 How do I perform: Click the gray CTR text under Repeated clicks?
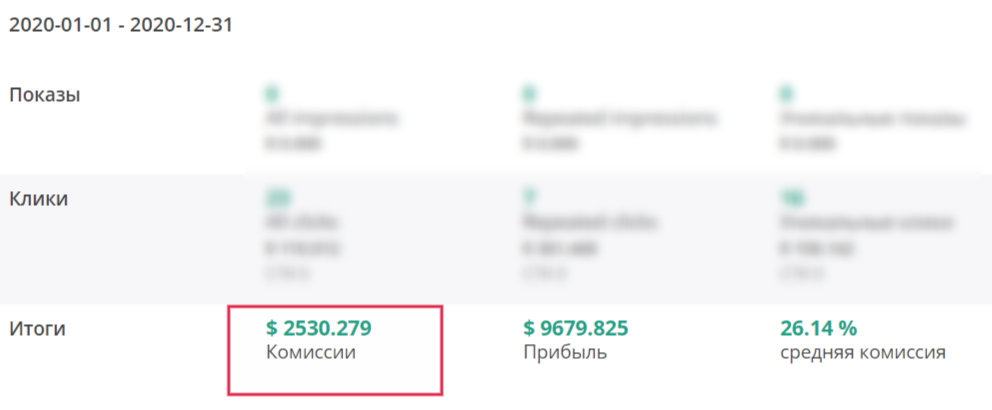tap(544, 274)
